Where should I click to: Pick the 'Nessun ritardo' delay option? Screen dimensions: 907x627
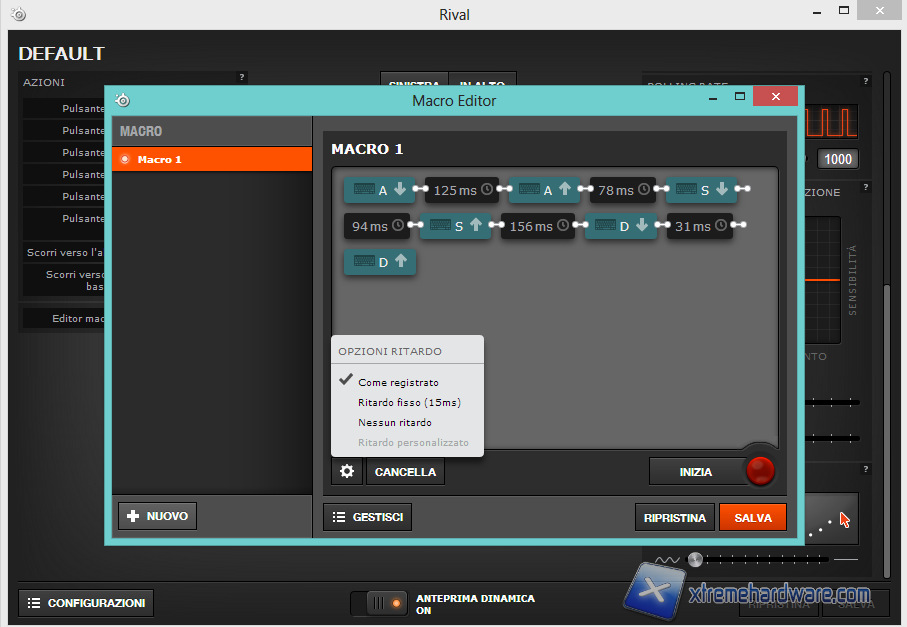click(x=395, y=422)
